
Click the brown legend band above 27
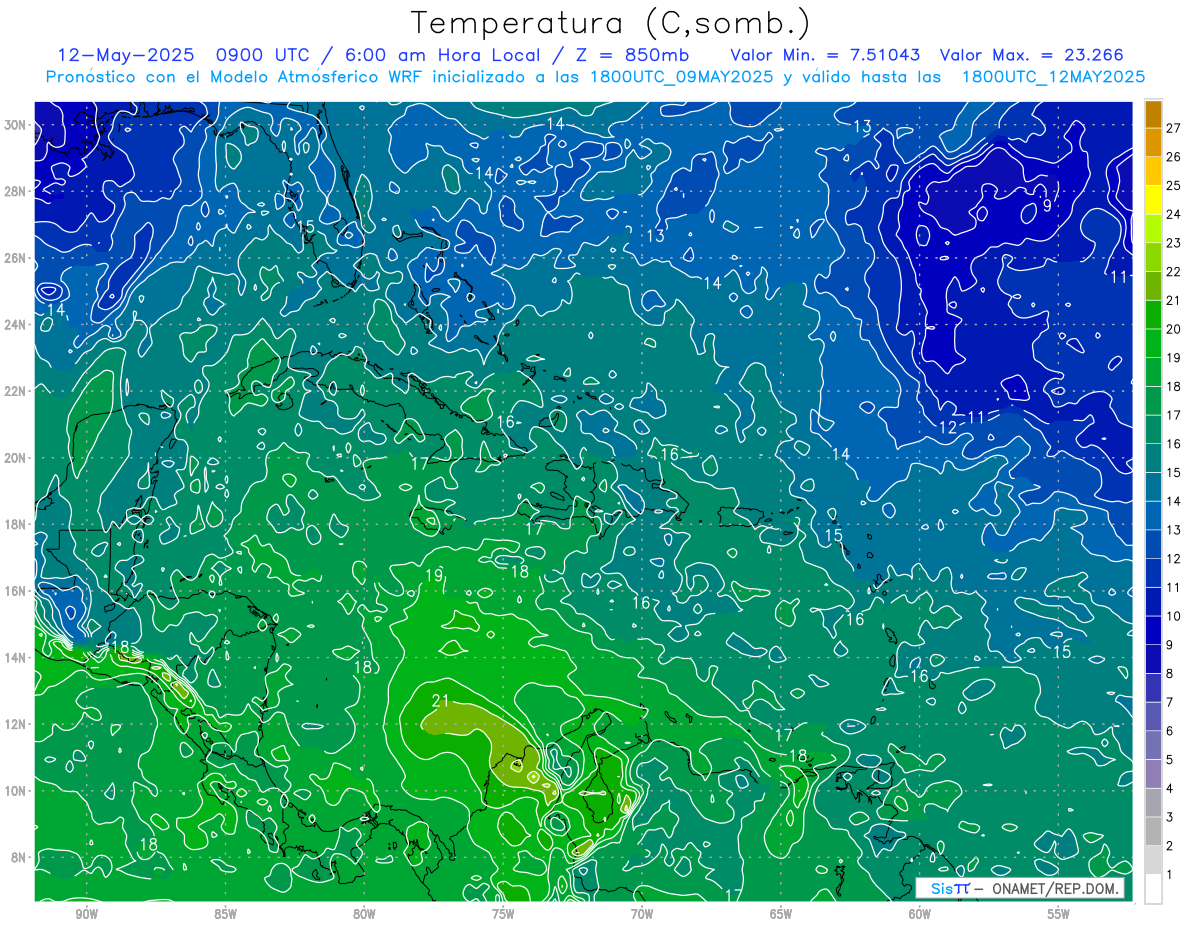click(x=1153, y=113)
